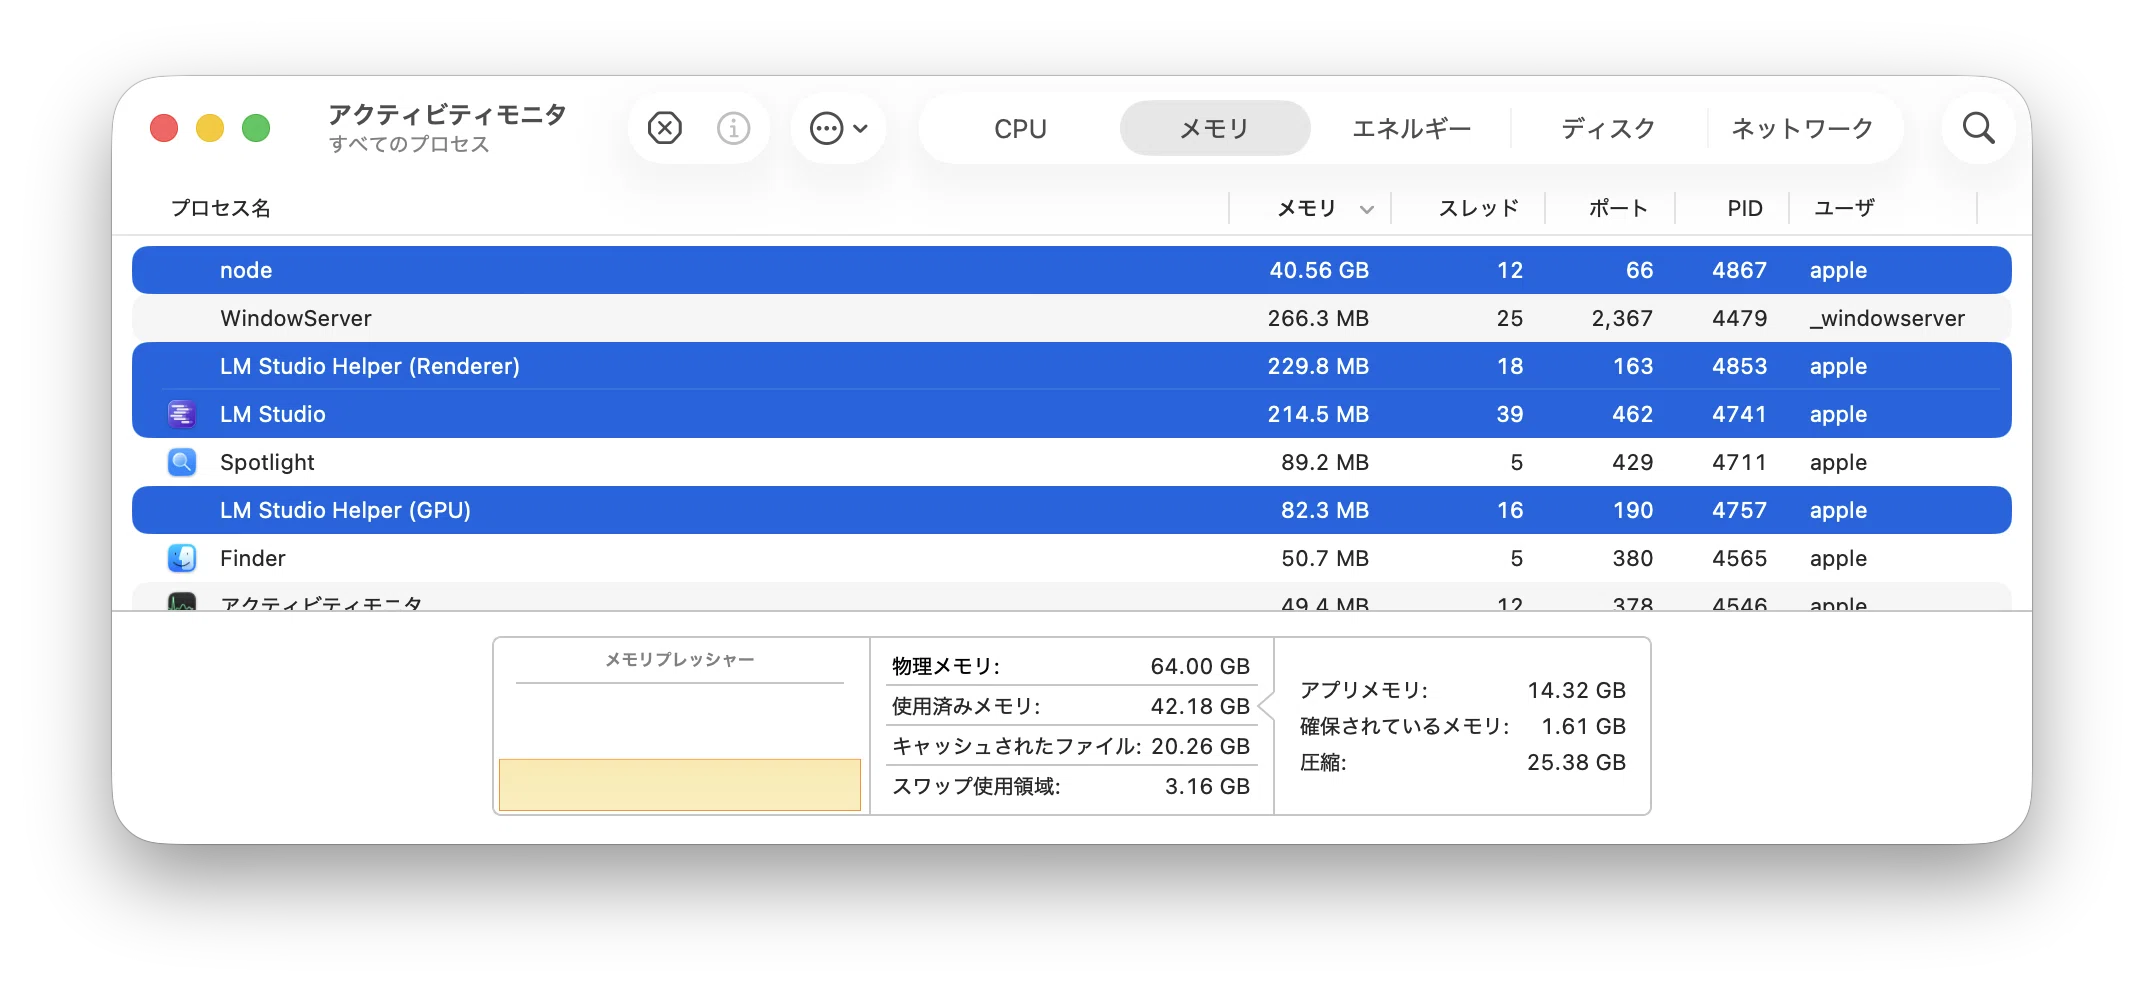Select the WindowServer process row
The width and height of the screenshot is (2144, 992).
[x=1072, y=318]
